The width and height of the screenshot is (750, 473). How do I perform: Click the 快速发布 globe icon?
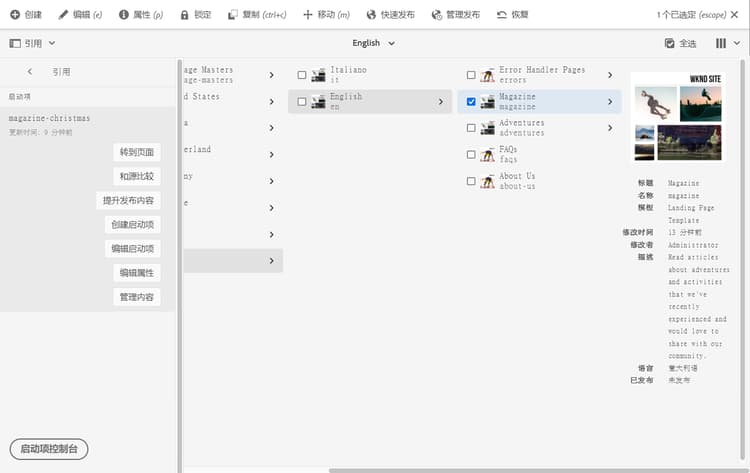371,15
